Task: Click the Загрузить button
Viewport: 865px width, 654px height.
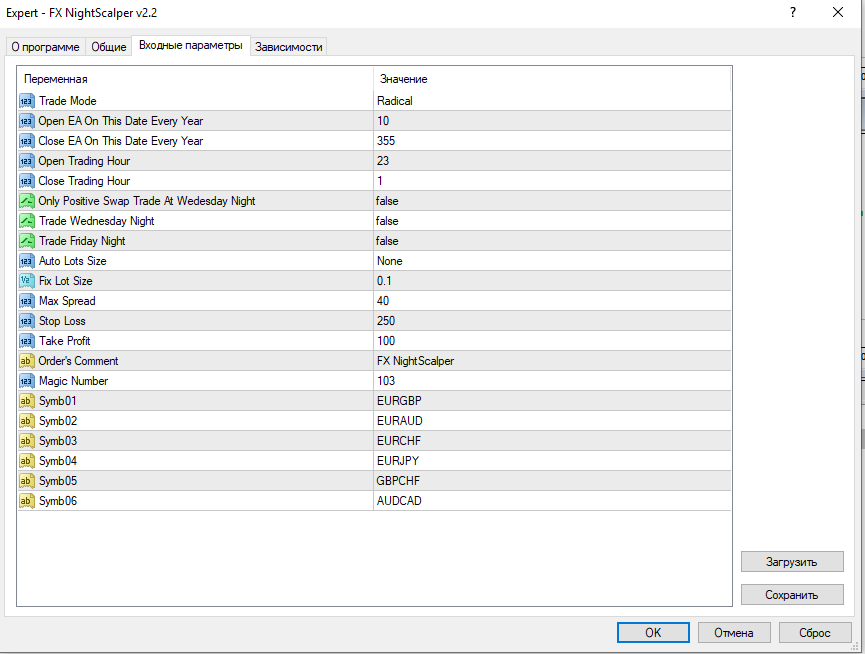Action: click(x=792, y=562)
